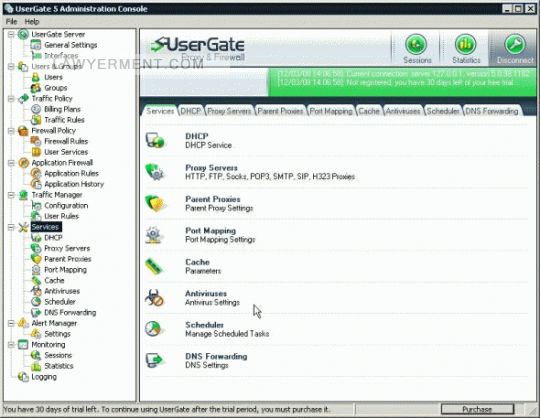Click the Application History tree icon
540x418 pixels.
36,184
